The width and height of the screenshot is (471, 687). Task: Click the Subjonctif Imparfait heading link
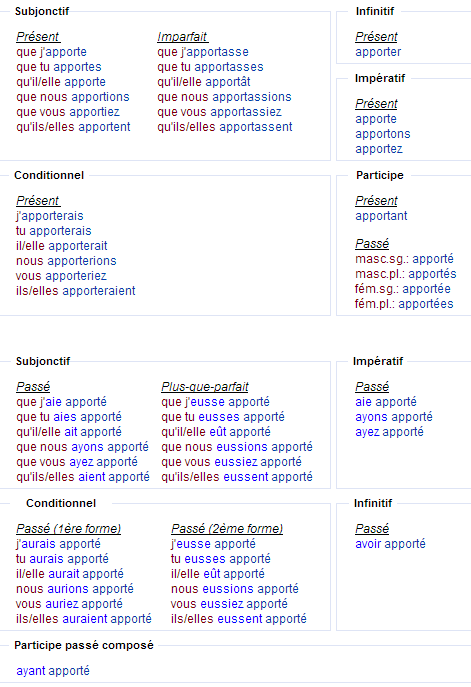tap(182, 37)
